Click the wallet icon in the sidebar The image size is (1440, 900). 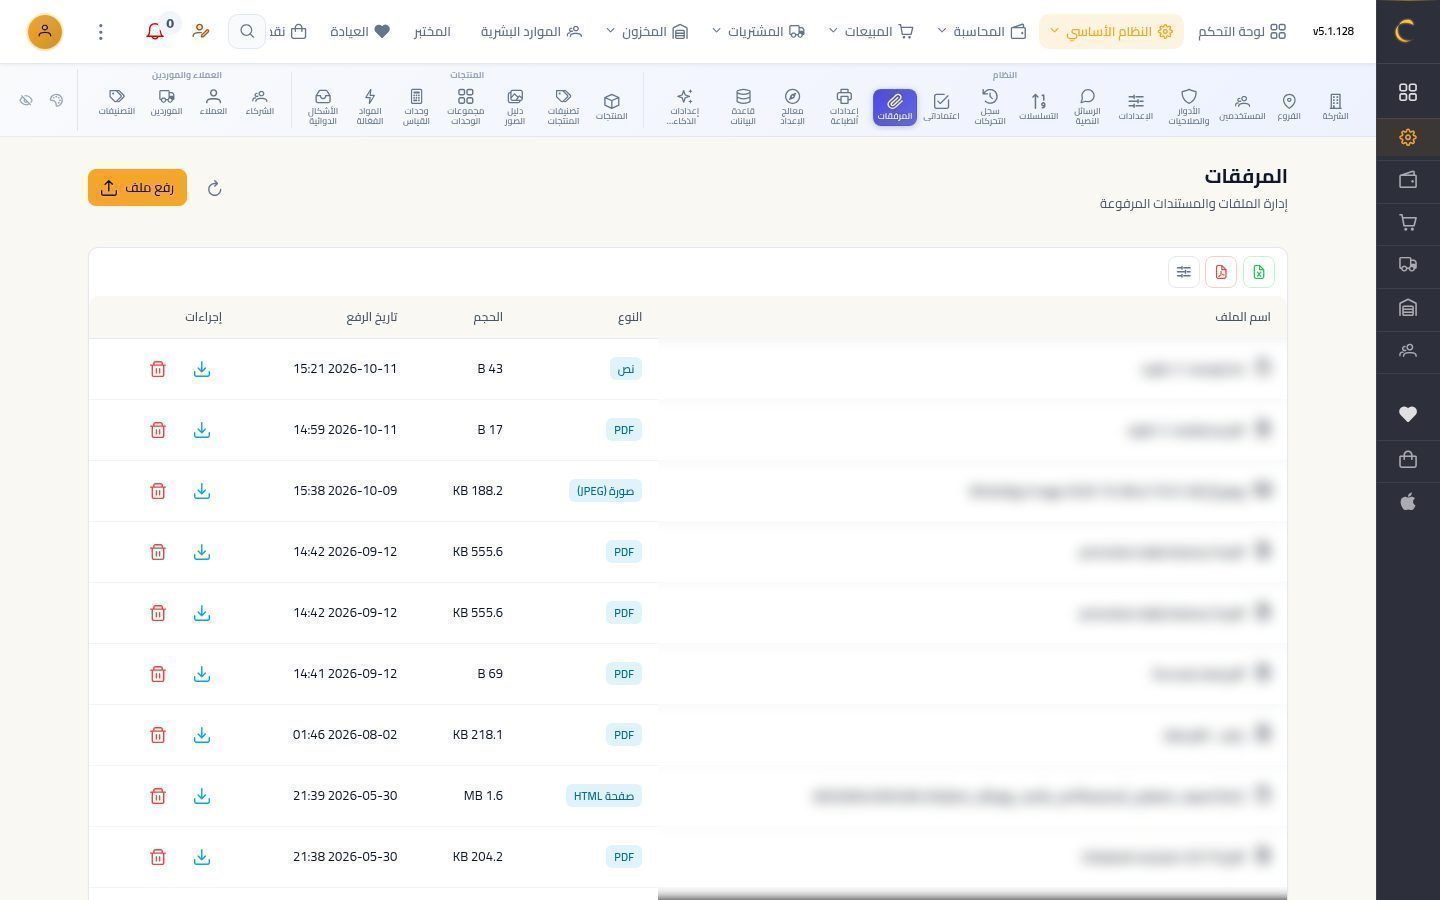(1408, 180)
